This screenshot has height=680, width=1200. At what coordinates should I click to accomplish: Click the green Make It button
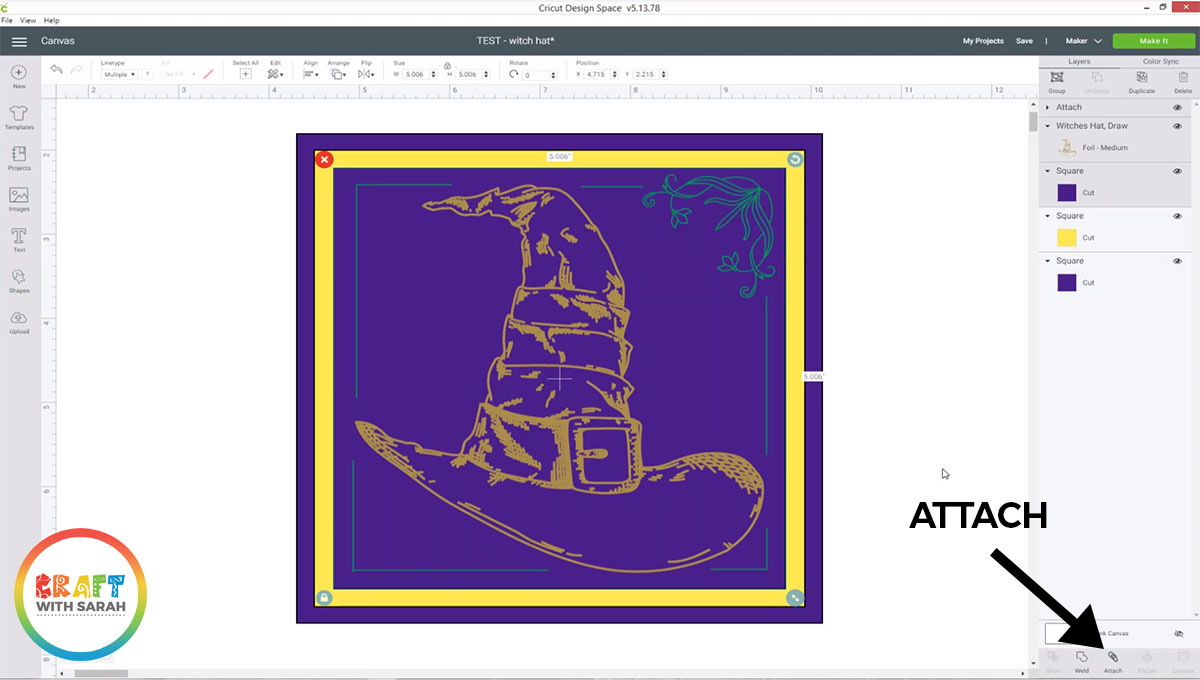pyautogui.click(x=1153, y=41)
